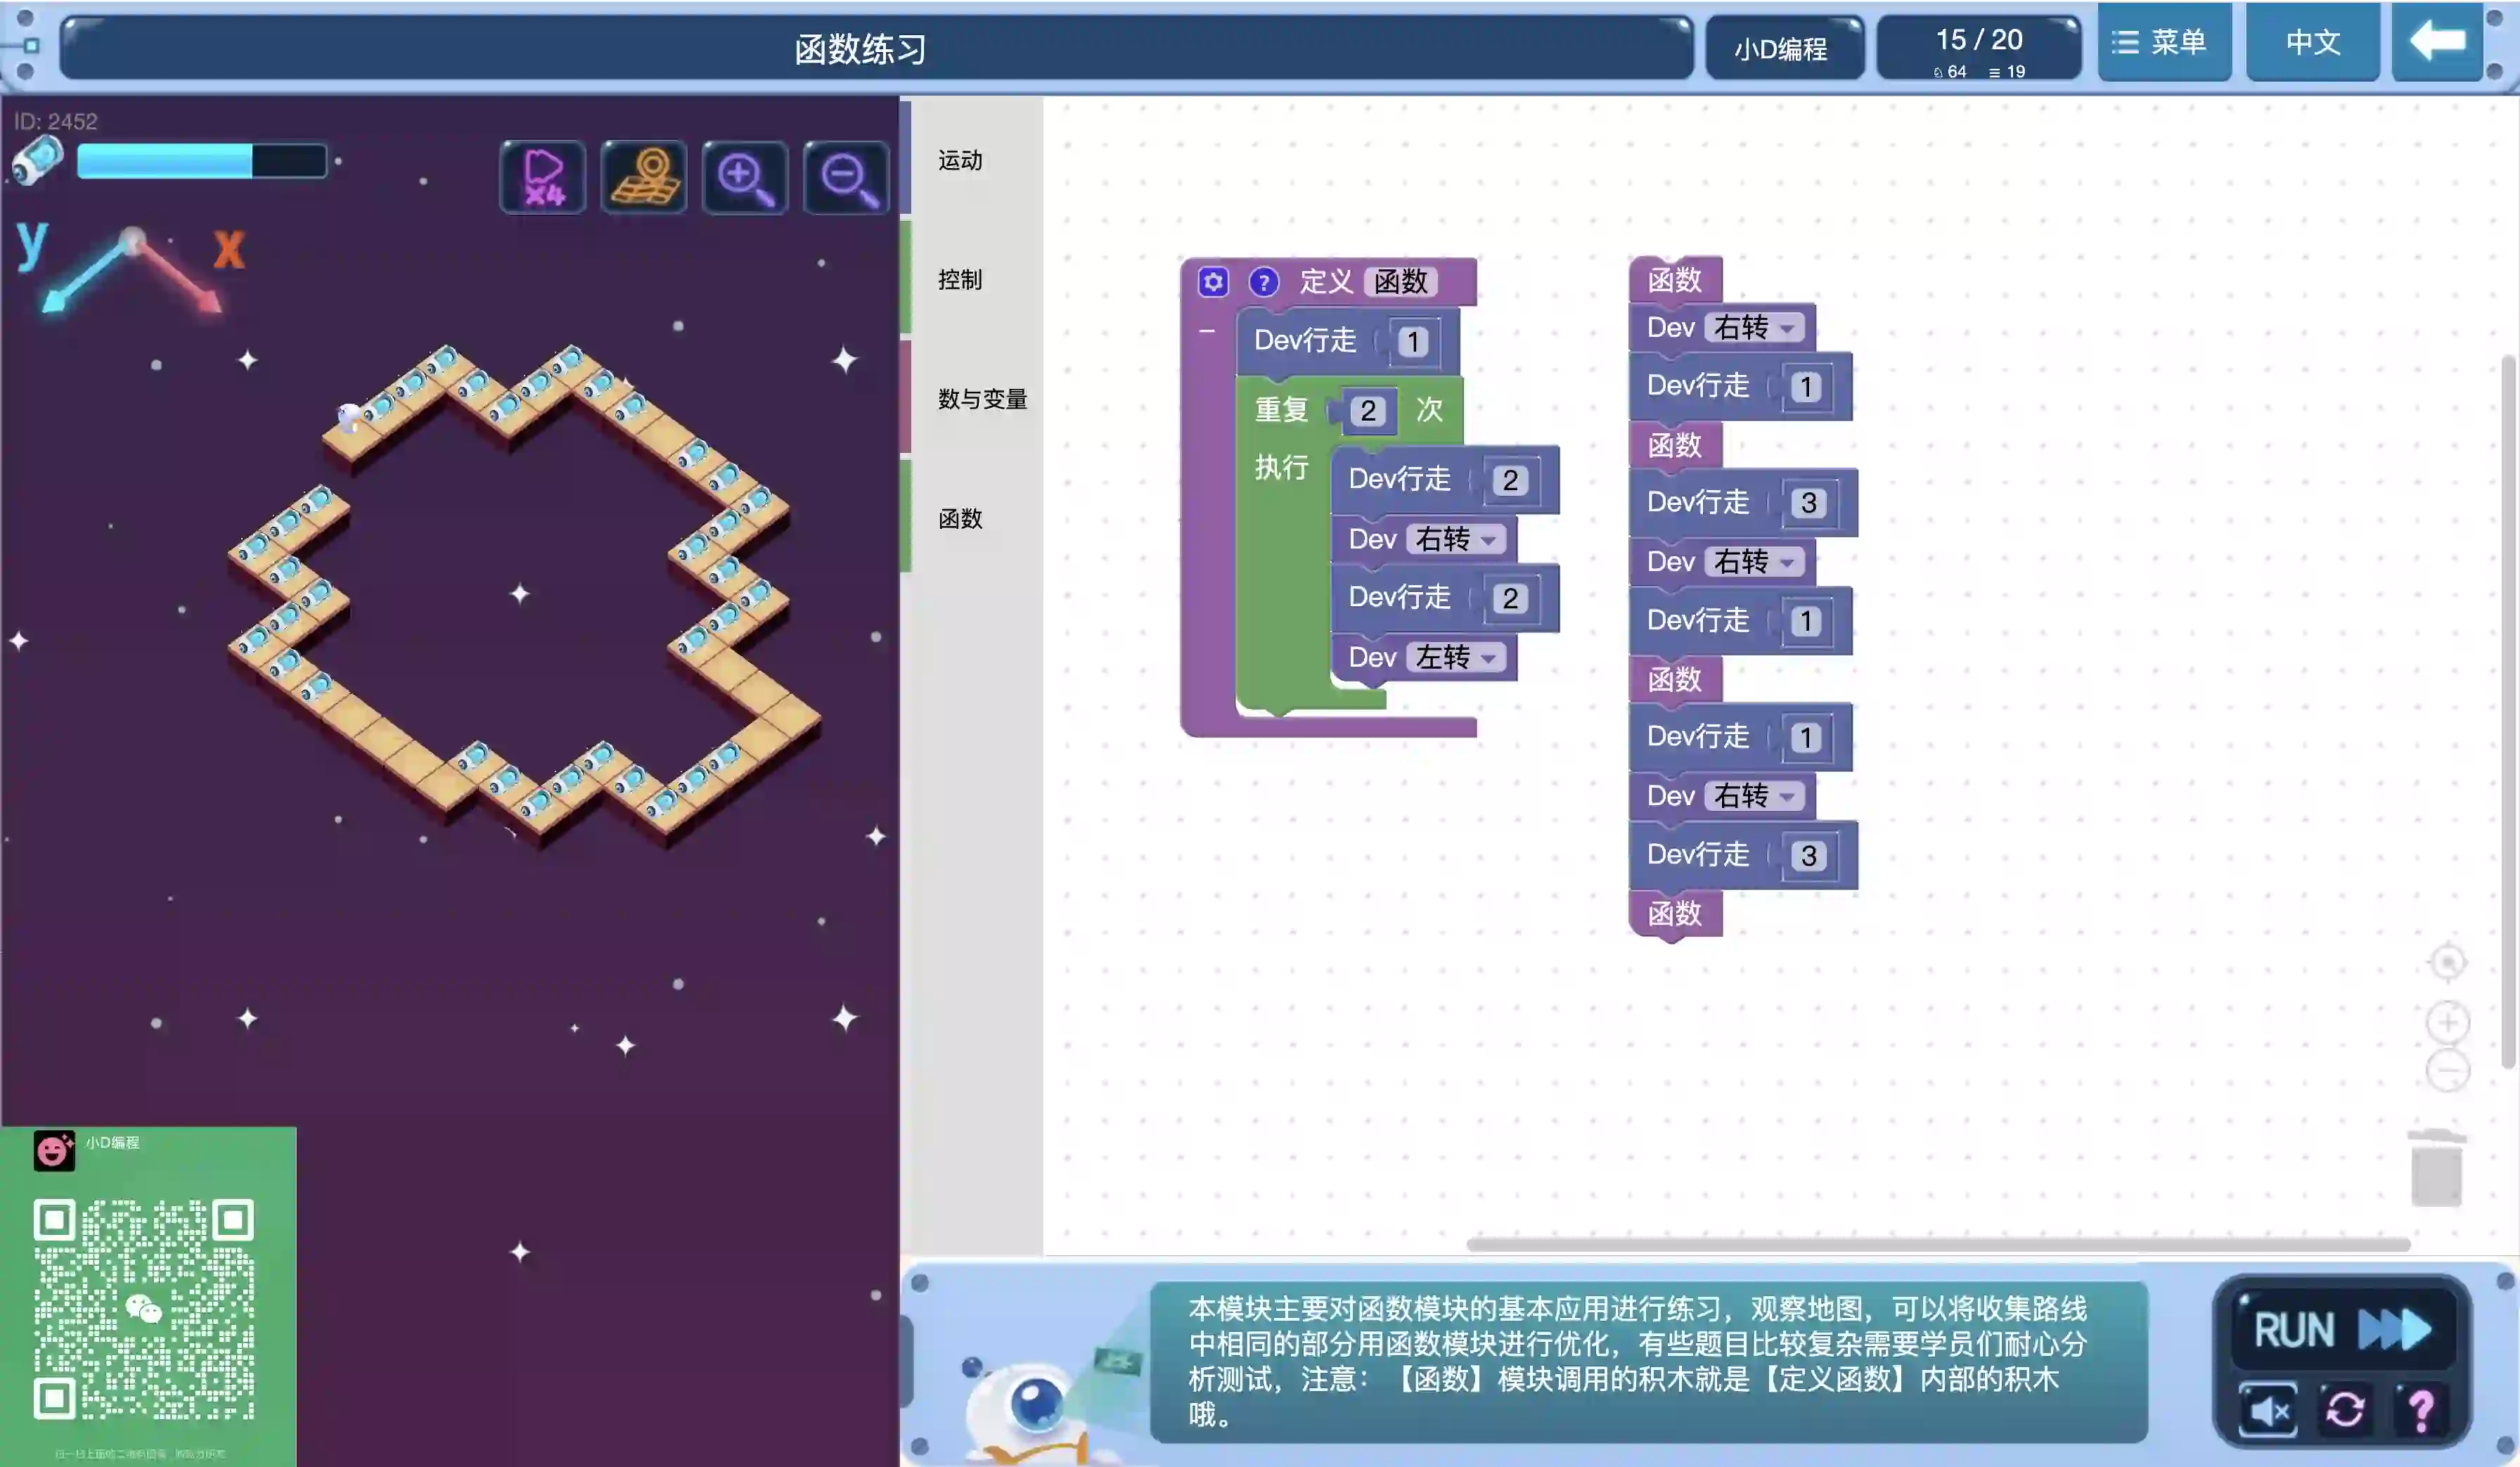Click the question mark on the define-function block
This screenshot has height=1467, width=2520.
1263,282
